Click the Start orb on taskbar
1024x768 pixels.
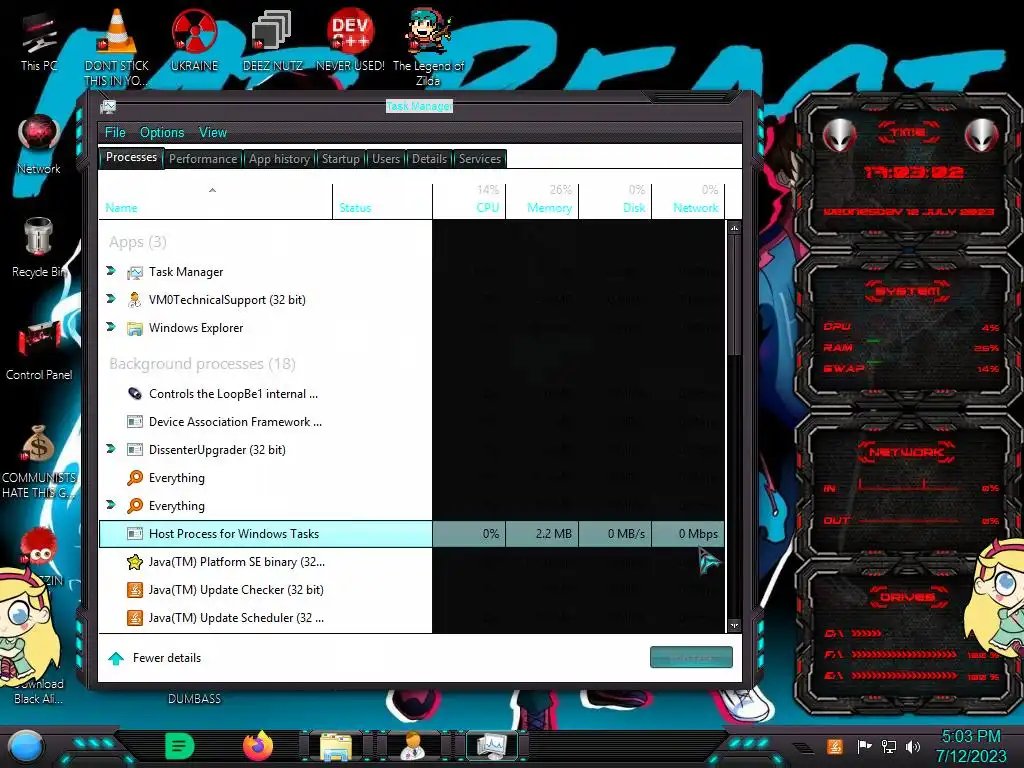[x=25, y=747]
